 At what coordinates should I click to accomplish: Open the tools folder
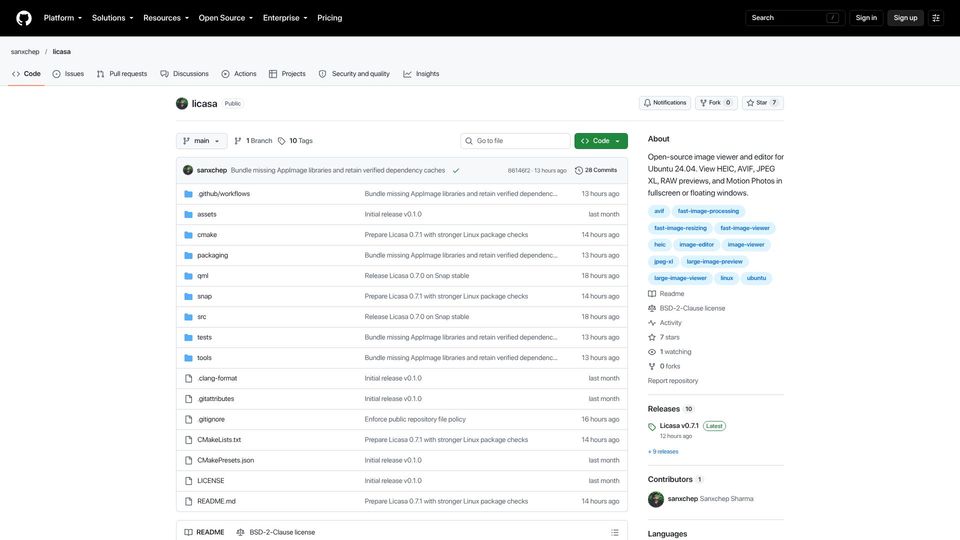204,358
